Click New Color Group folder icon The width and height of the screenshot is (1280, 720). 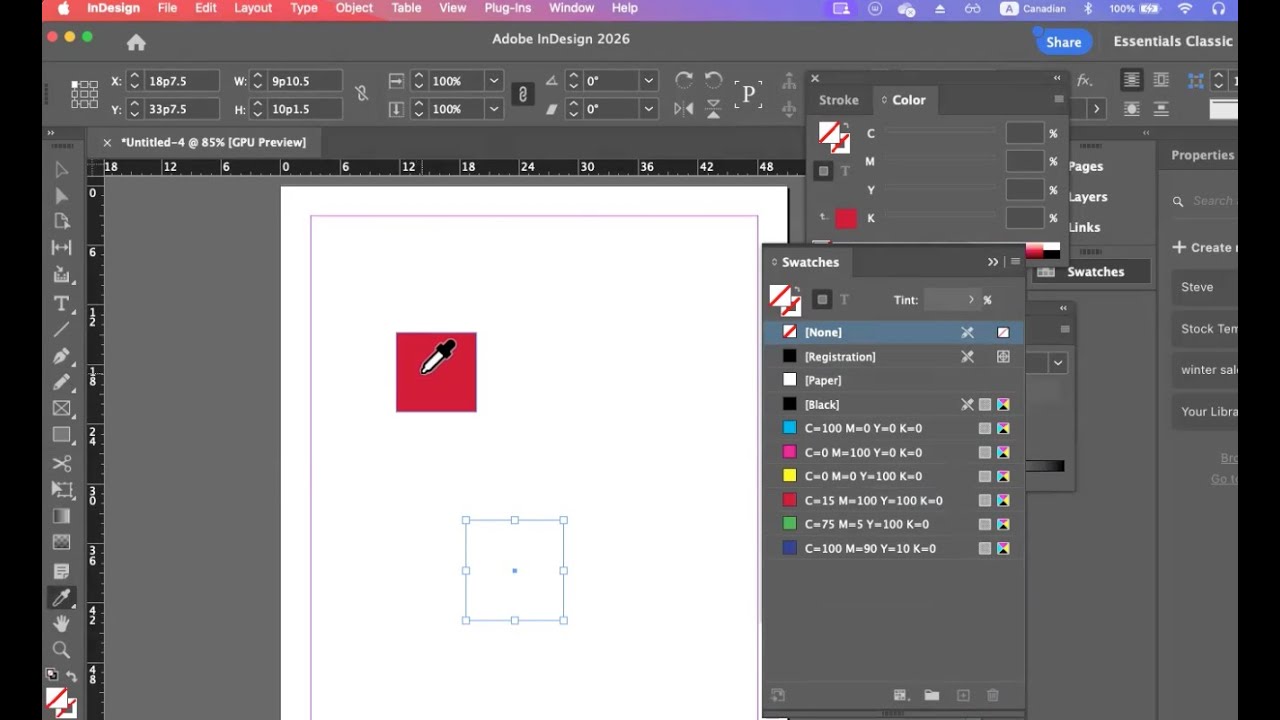tap(931, 695)
